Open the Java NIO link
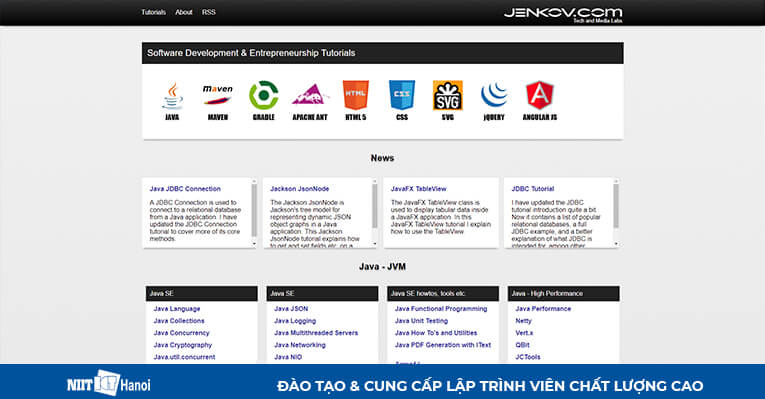 click(x=288, y=357)
